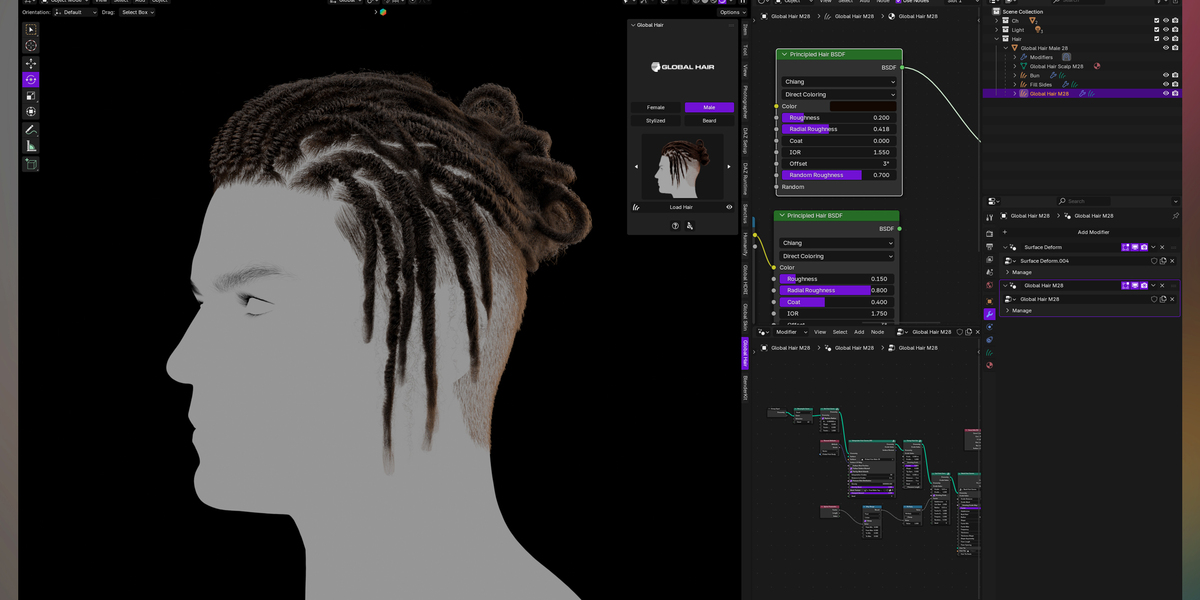
Task: Open the outliner filter options funnel icon
Action: 1159,3
